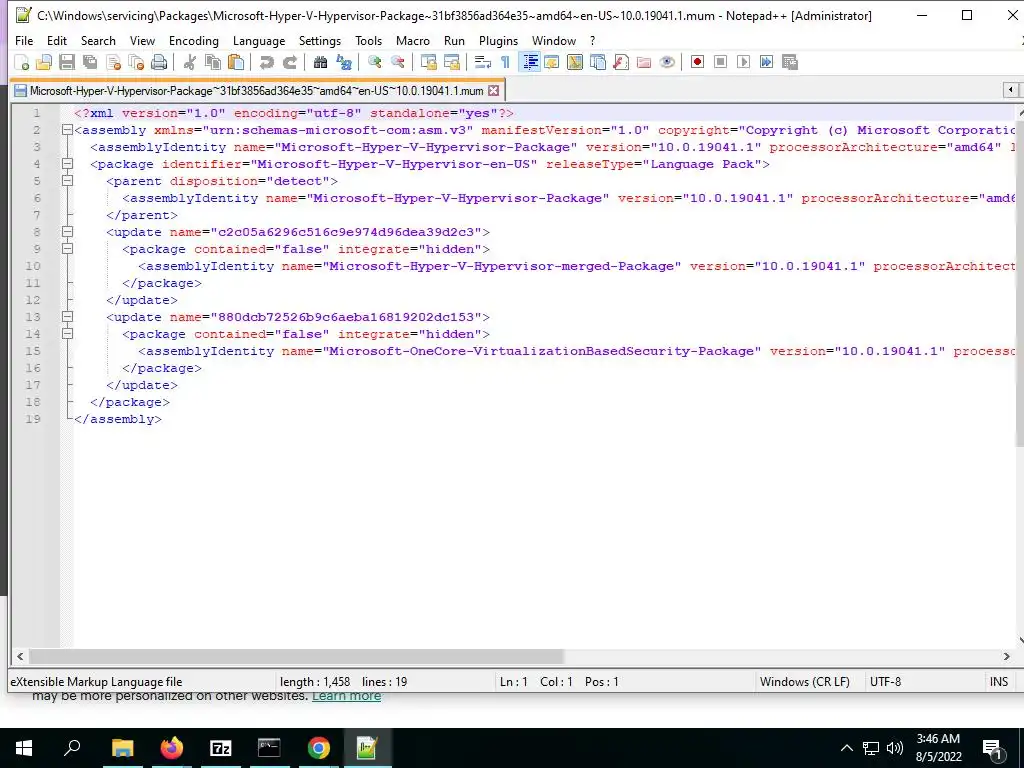Redo the action with the Redo arrow

pyautogui.click(x=289, y=62)
